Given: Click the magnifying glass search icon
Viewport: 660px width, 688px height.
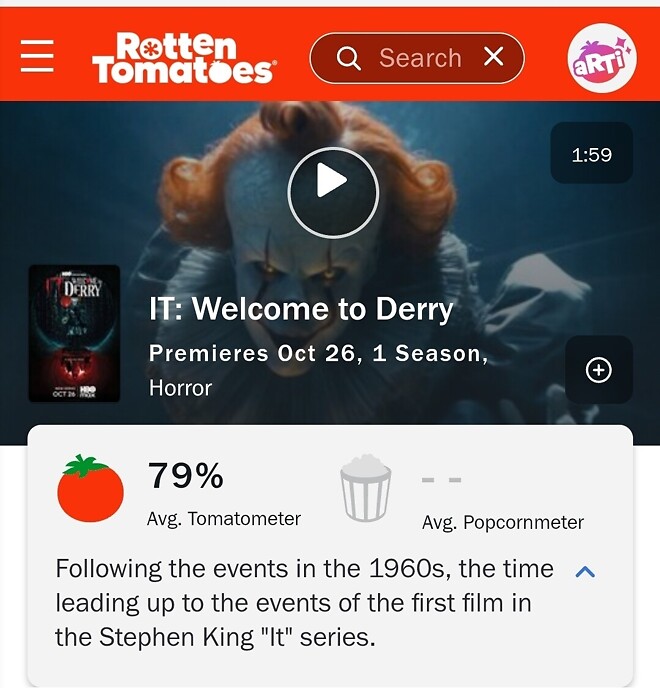Looking at the screenshot, I should [x=348, y=58].
